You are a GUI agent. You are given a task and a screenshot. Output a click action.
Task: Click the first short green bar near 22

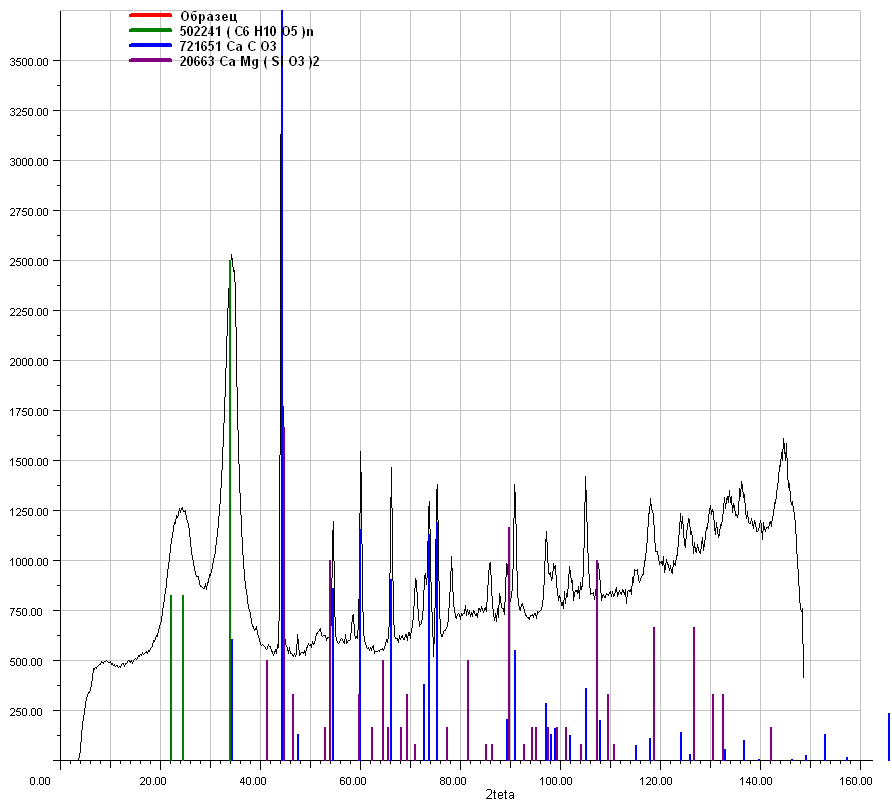pos(171,678)
